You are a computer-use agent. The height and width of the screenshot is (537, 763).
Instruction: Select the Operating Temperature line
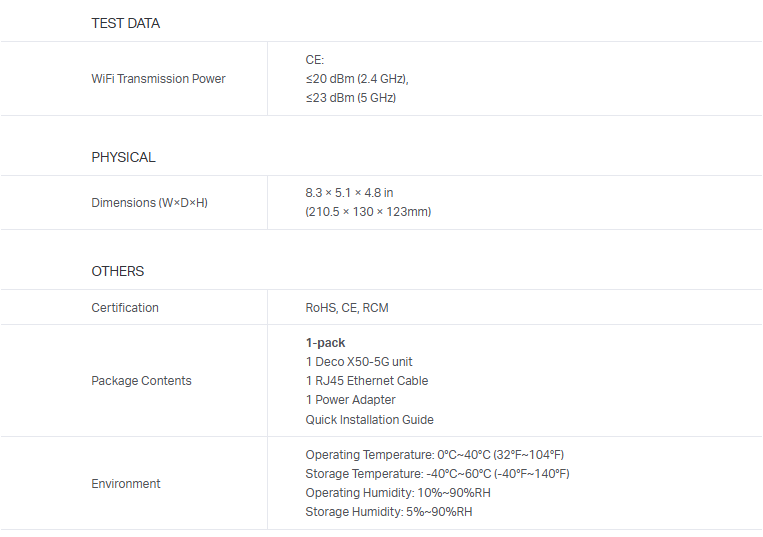[434, 454]
